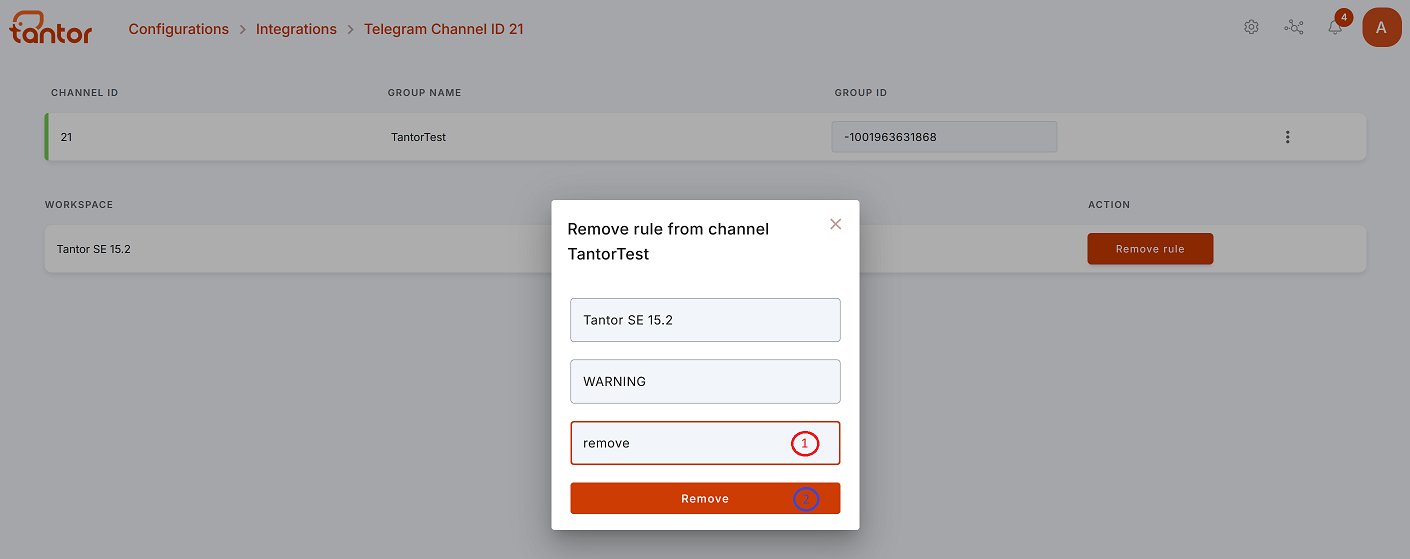Focus the 'remove' confirmation text field
1410x559 pixels.
705,443
